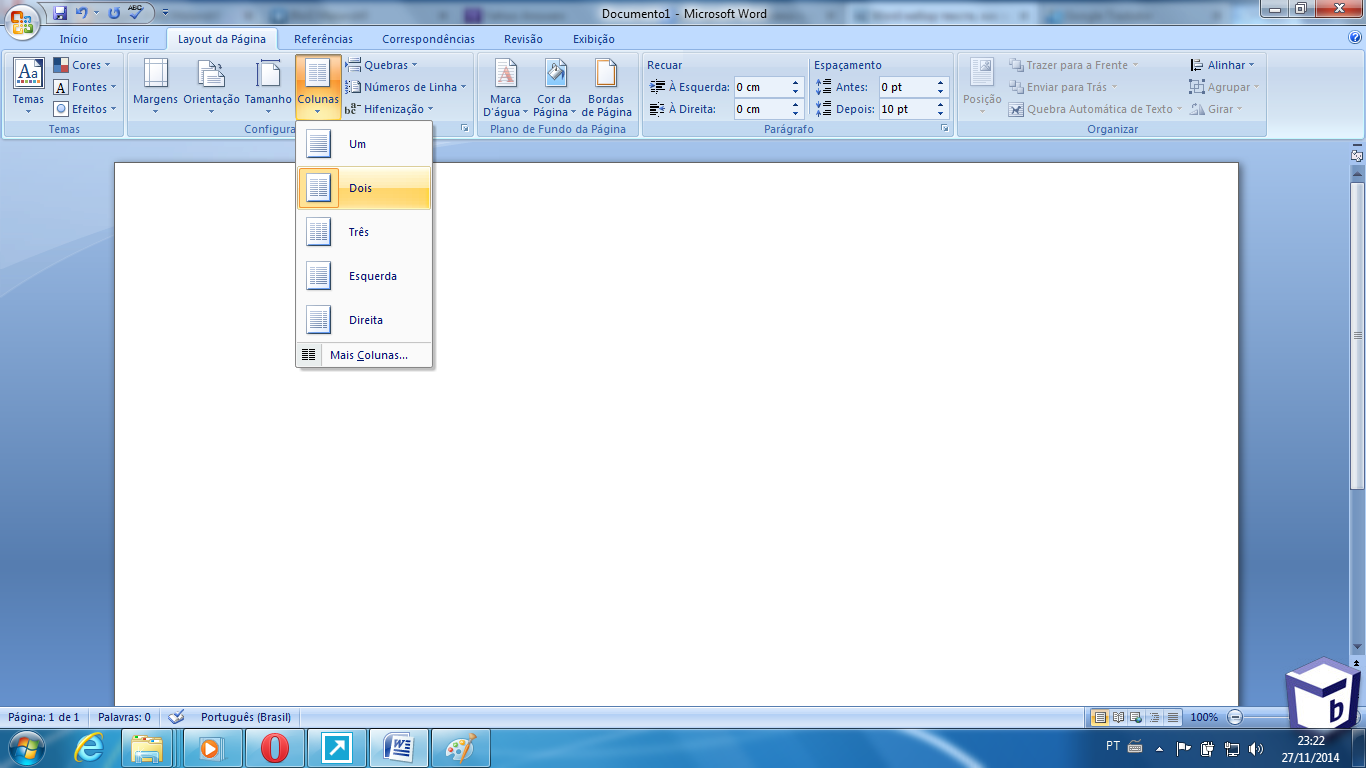Image resolution: width=1366 pixels, height=768 pixels.
Task: Open the Alinhar dropdown
Action: coord(1222,65)
